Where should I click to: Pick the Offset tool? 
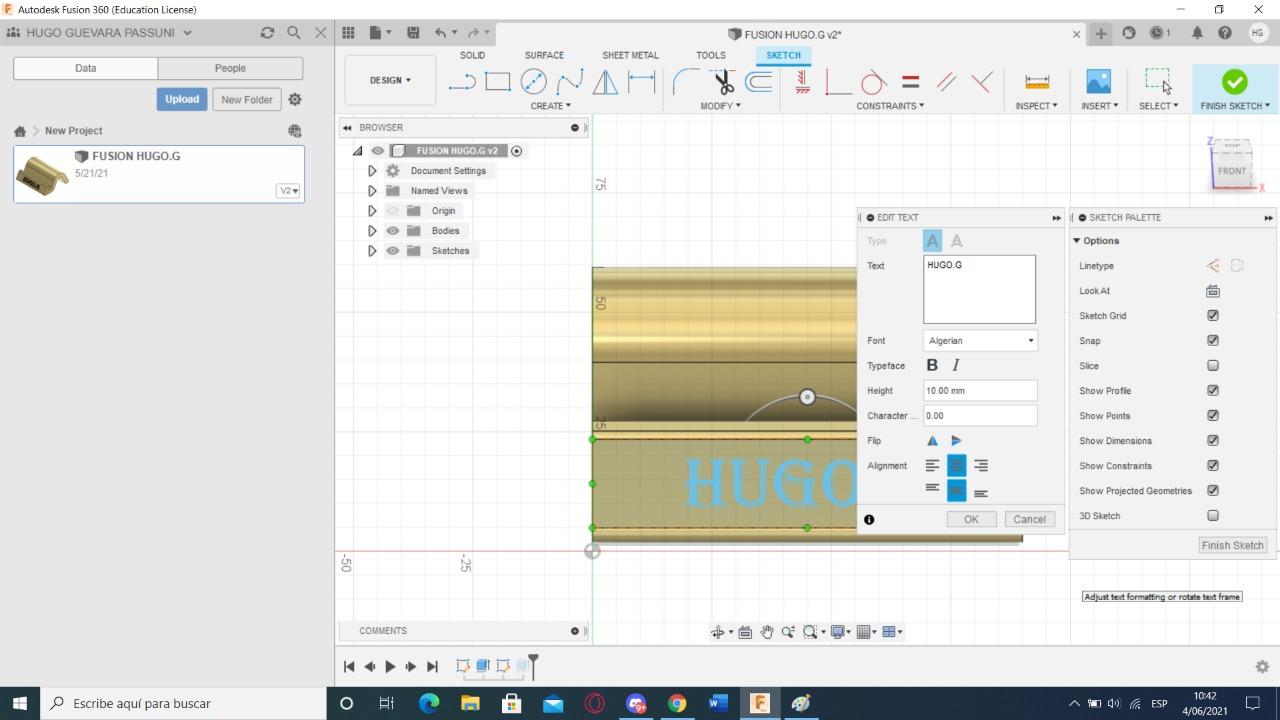[759, 82]
